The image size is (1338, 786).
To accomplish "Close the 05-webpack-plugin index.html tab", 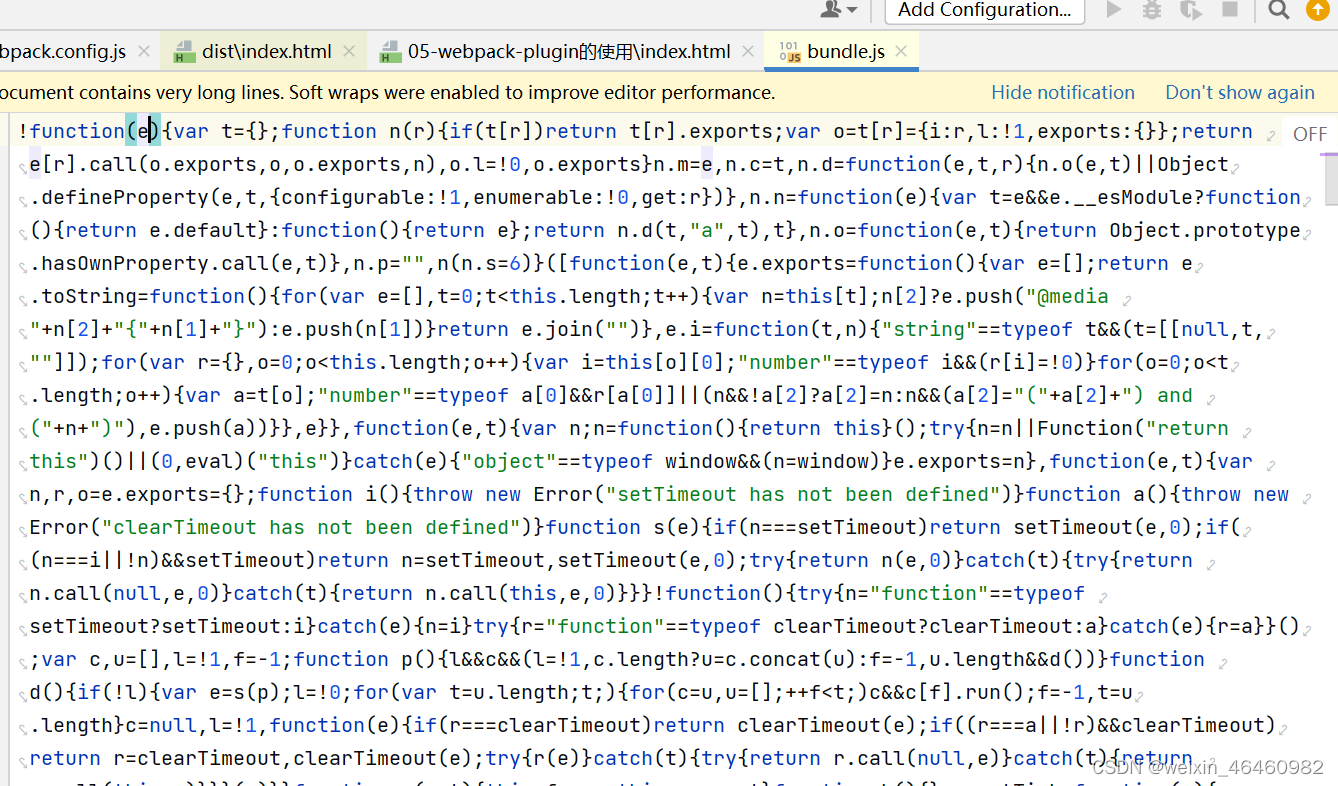I will 747,52.
